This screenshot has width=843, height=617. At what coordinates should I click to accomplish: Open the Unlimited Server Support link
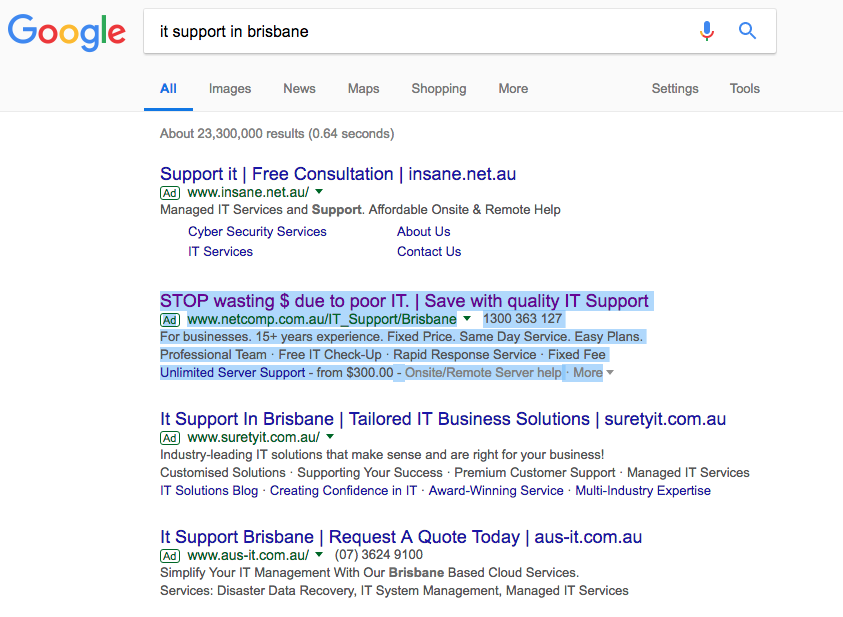(x=232, y=372)
